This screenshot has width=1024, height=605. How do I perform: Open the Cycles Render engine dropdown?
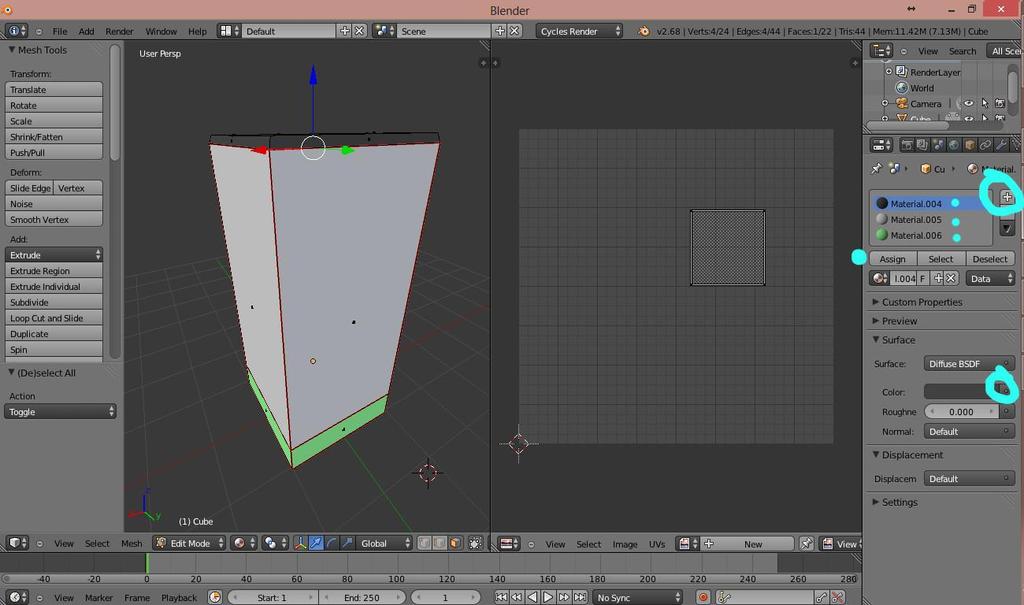579,31
